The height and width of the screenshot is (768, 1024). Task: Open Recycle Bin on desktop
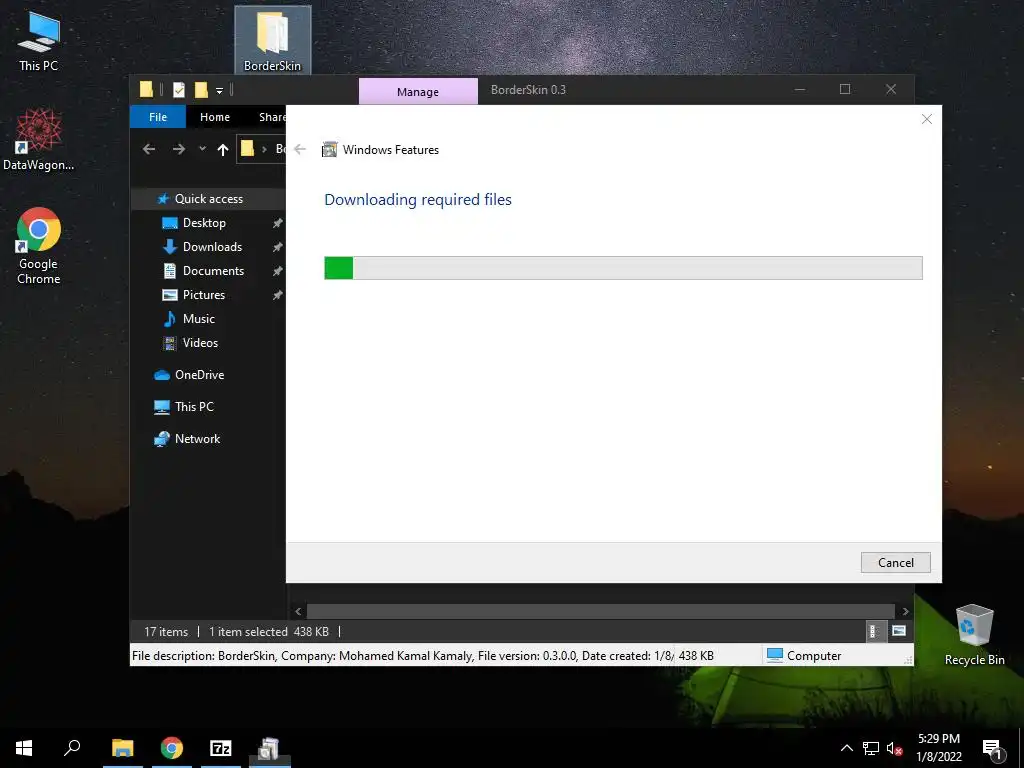point(974,635)
